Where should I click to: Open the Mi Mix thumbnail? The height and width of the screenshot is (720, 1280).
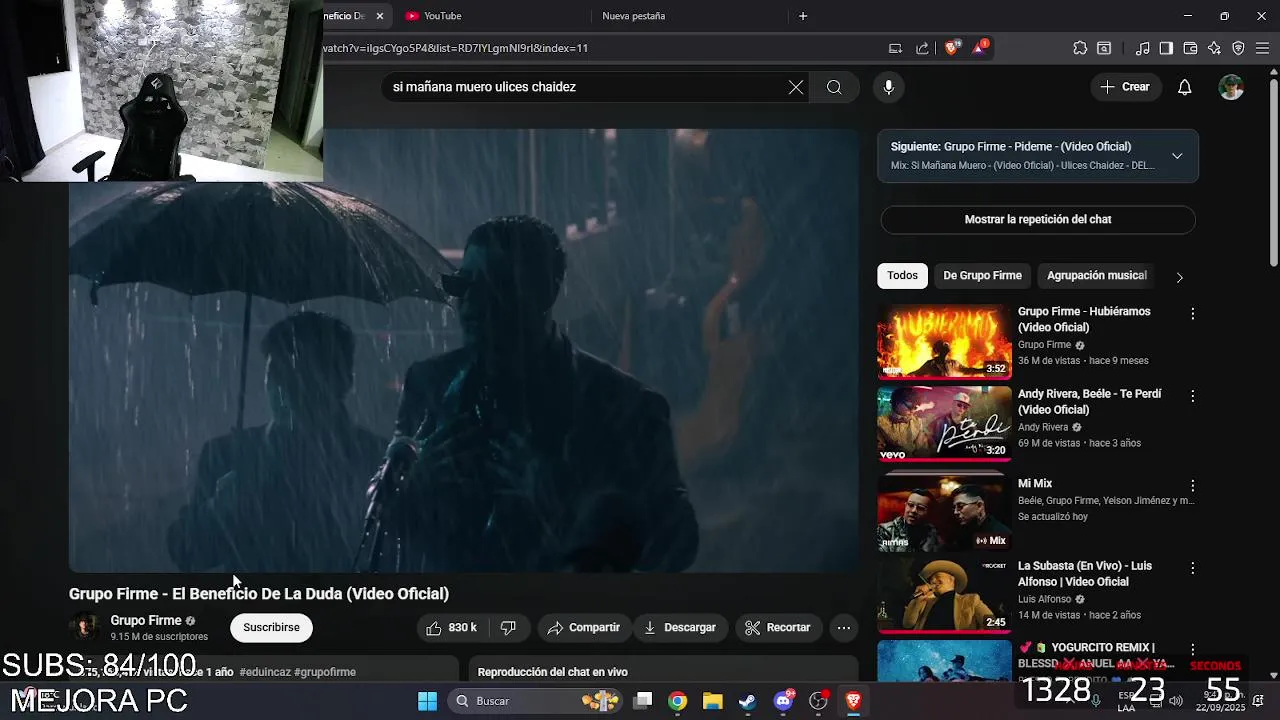click(x=944, y=512)
